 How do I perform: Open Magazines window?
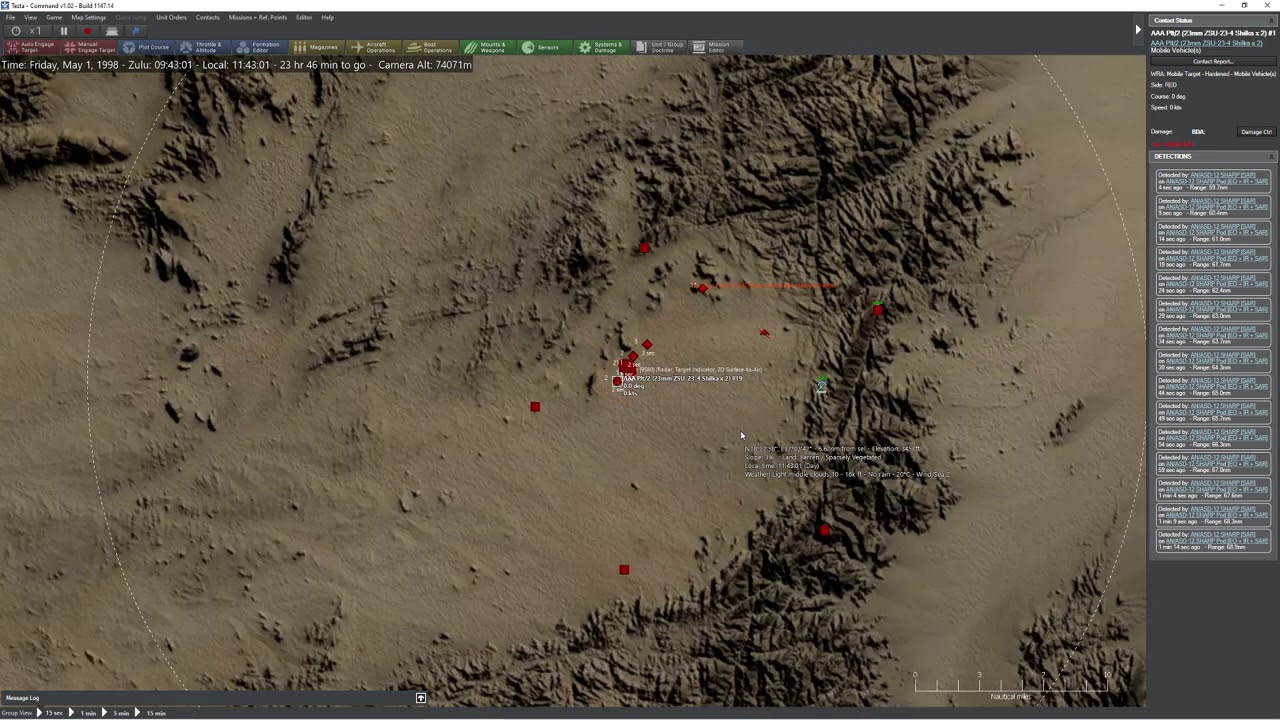coord(316,47)
